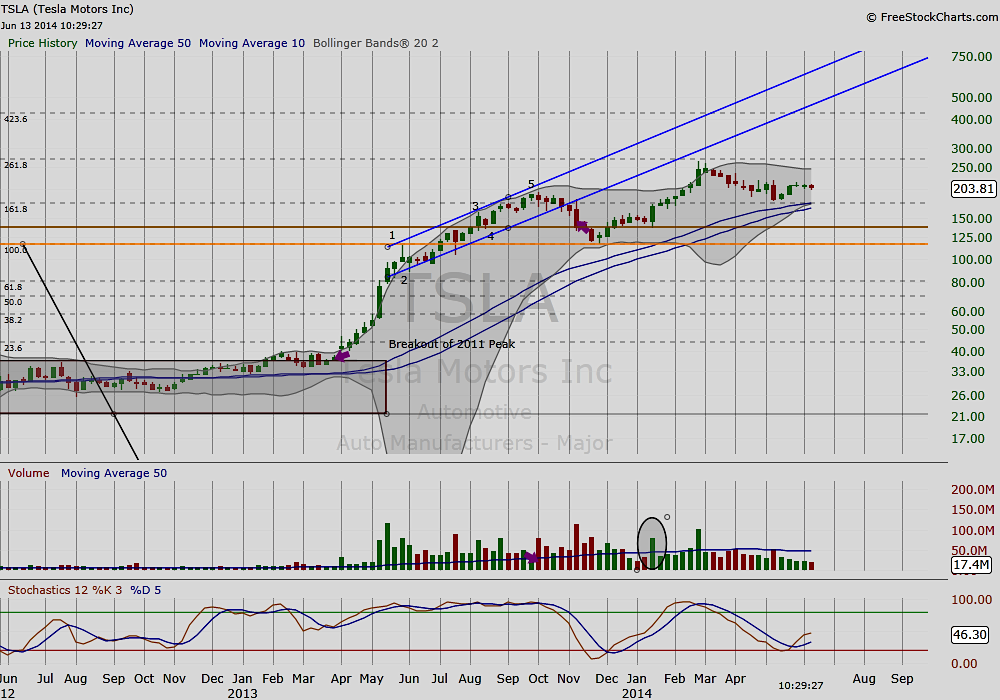Click the 40.00 price axis label

968,352
